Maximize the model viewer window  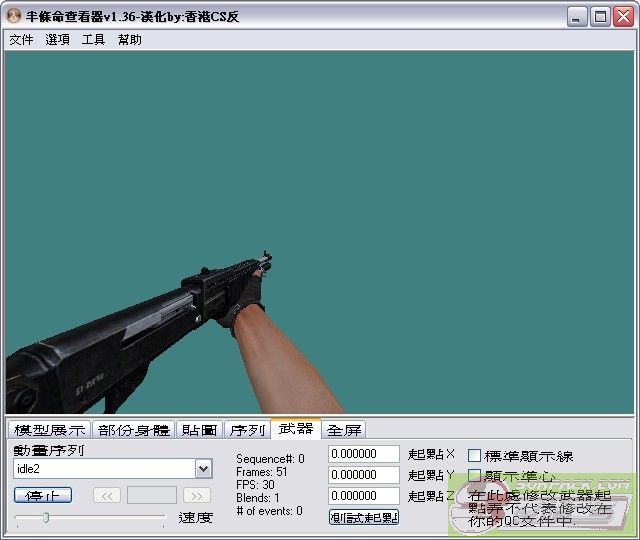click(x=600, y=16)
